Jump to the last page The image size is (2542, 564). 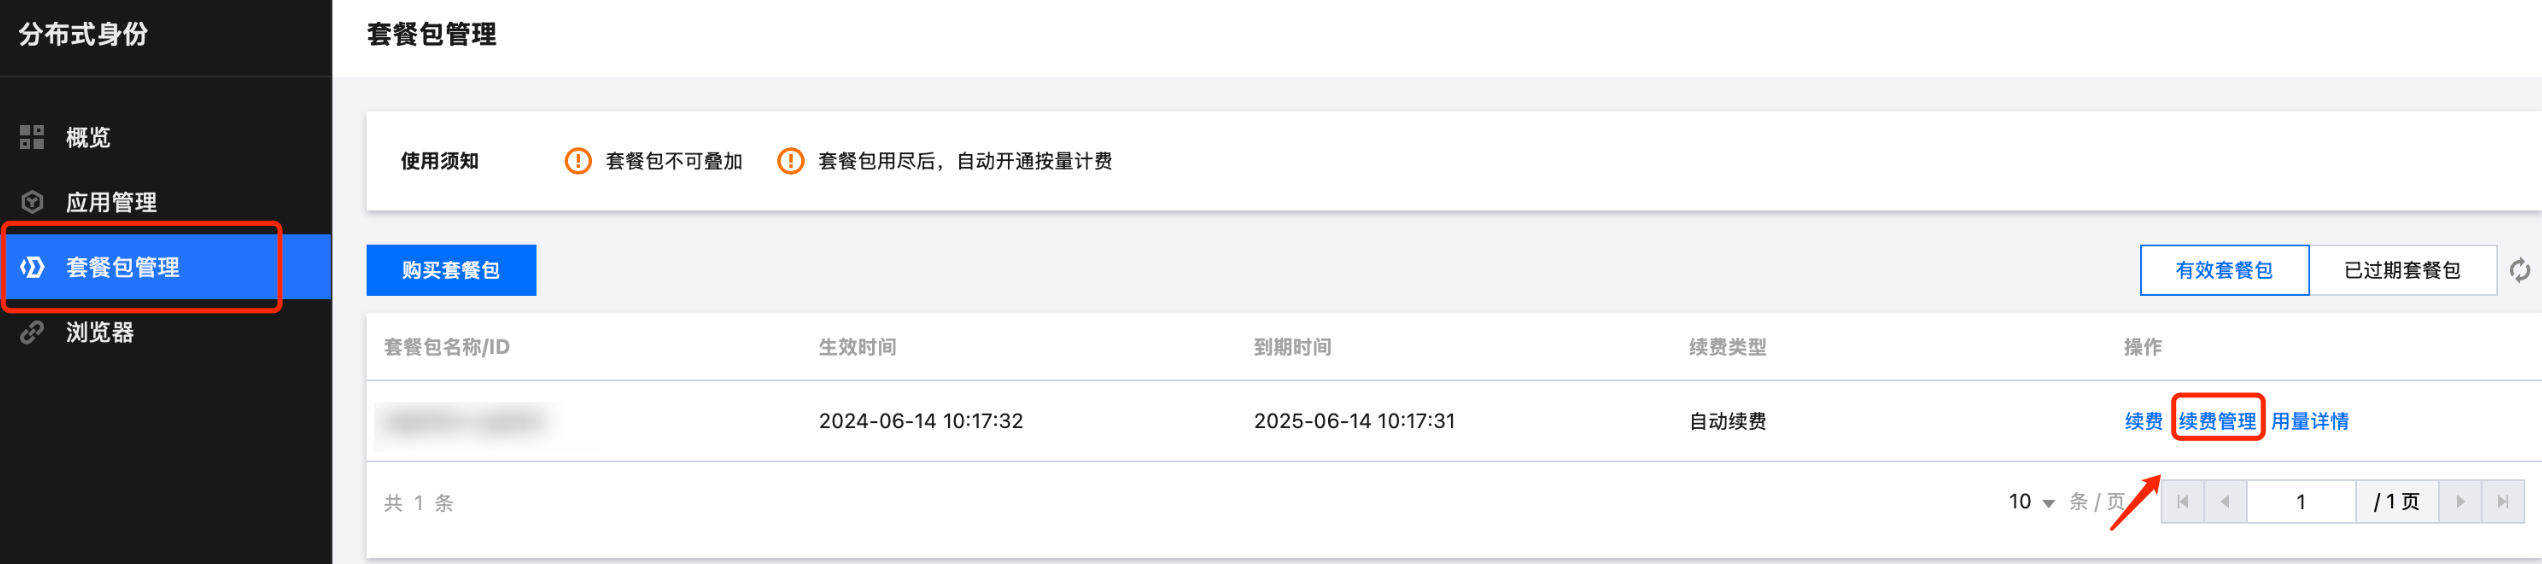[2503, 502]
